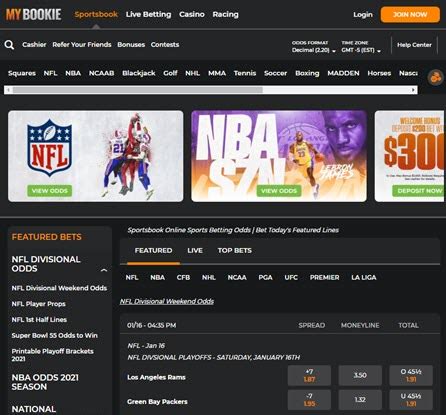
Task: Filter featured bets by PREMIER
Action: pos(324,277)
